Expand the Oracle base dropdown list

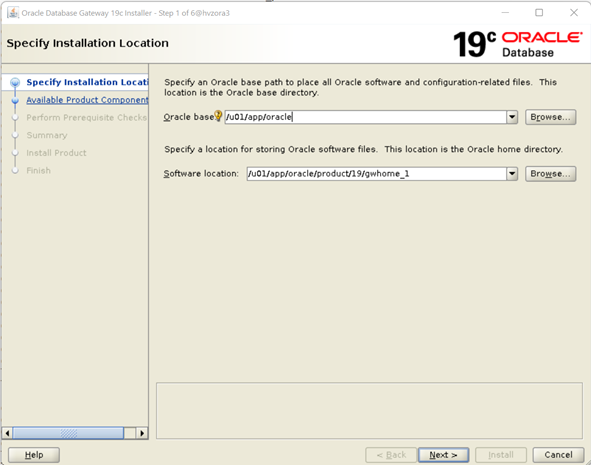pos(512,117)
